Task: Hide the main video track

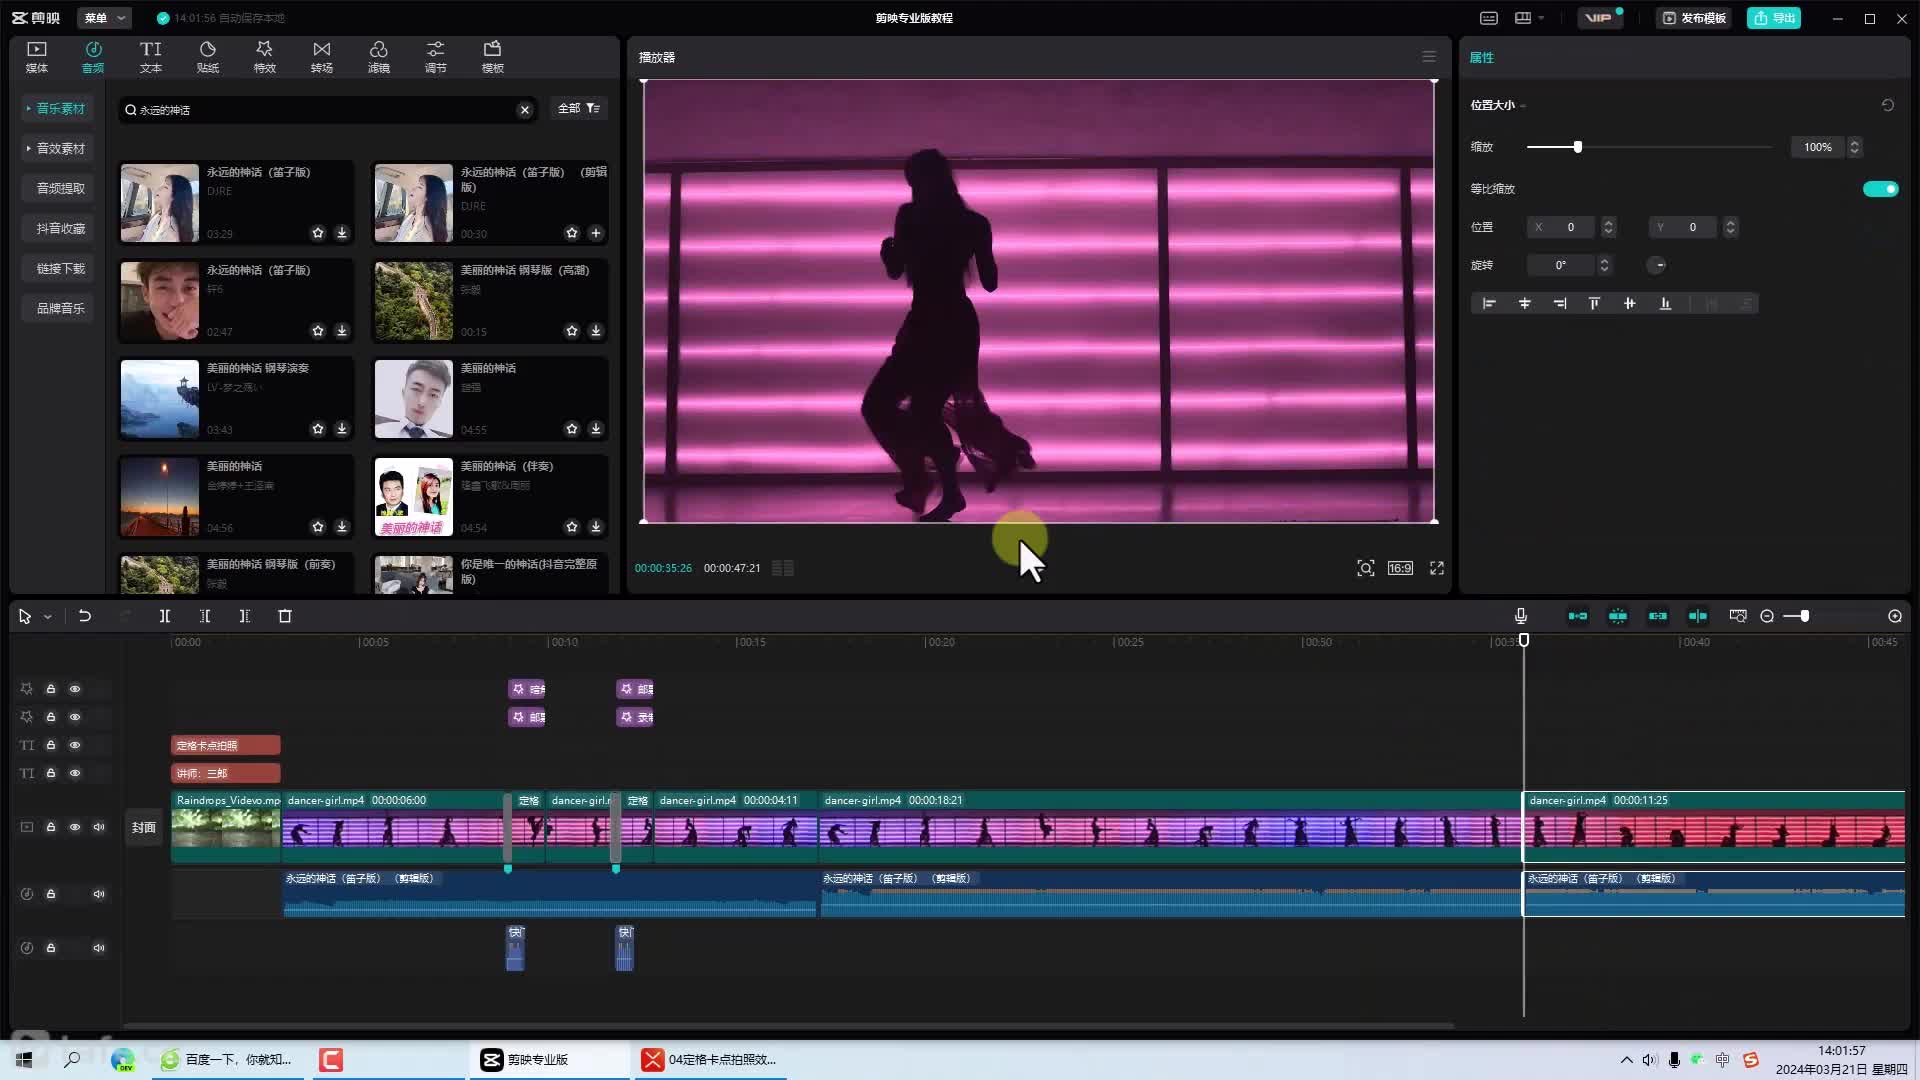Action: tap(75, 827)
